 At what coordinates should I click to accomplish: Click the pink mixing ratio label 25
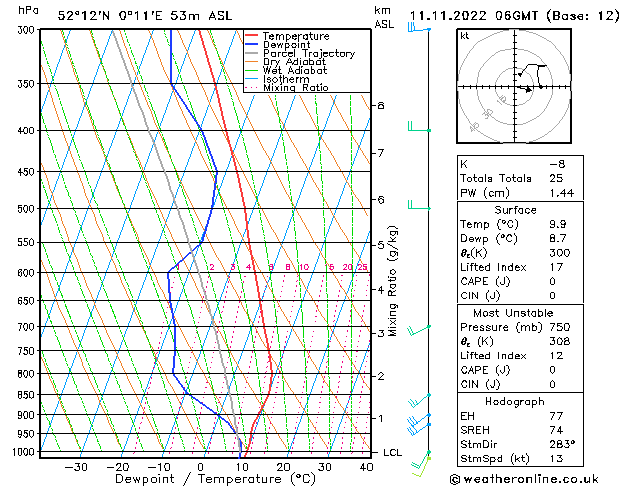coord(362,267)
